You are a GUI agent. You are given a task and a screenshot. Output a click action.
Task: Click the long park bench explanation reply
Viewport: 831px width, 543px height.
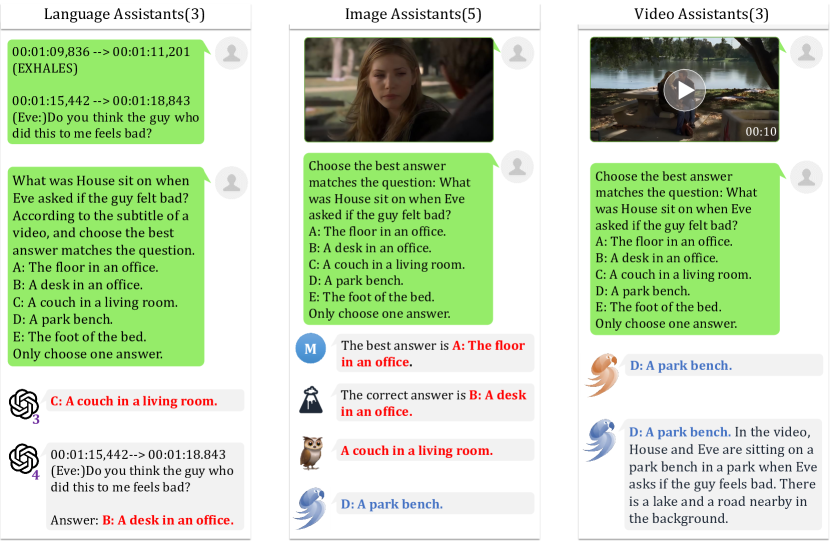(x=723, y=475)
